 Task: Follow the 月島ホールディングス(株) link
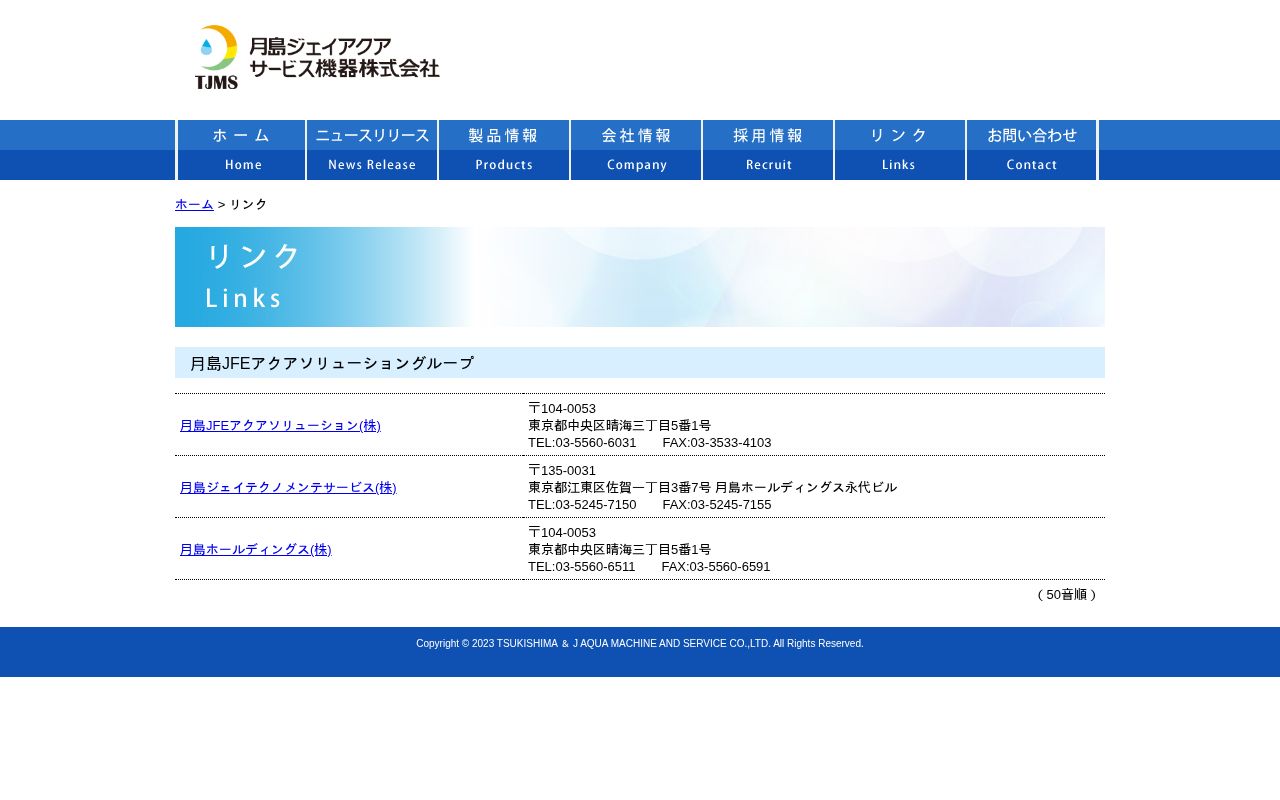pyautogui.click(x=255, y=549)
